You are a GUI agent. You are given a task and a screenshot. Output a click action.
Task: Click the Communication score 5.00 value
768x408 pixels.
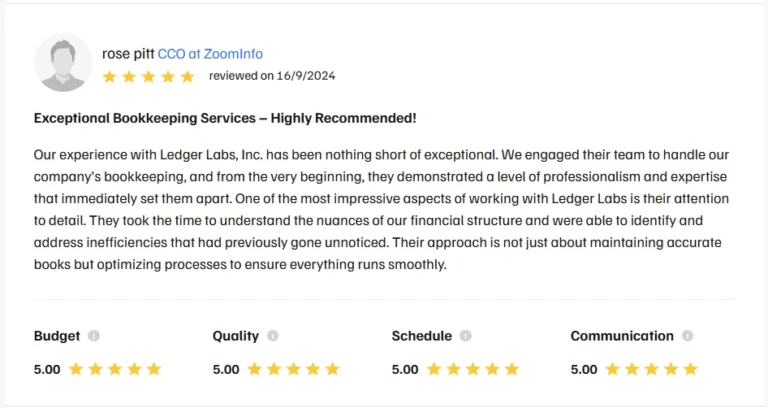584,369
